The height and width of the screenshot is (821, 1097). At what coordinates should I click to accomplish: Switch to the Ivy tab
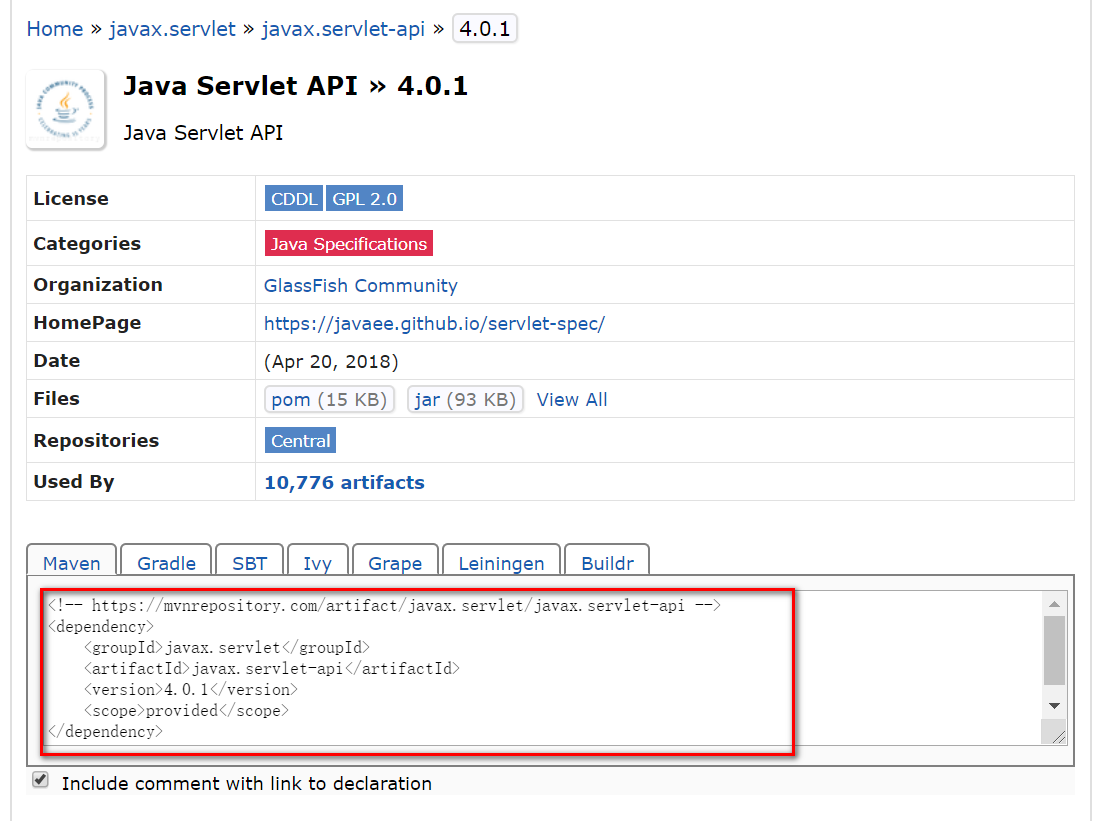(317, 562)
